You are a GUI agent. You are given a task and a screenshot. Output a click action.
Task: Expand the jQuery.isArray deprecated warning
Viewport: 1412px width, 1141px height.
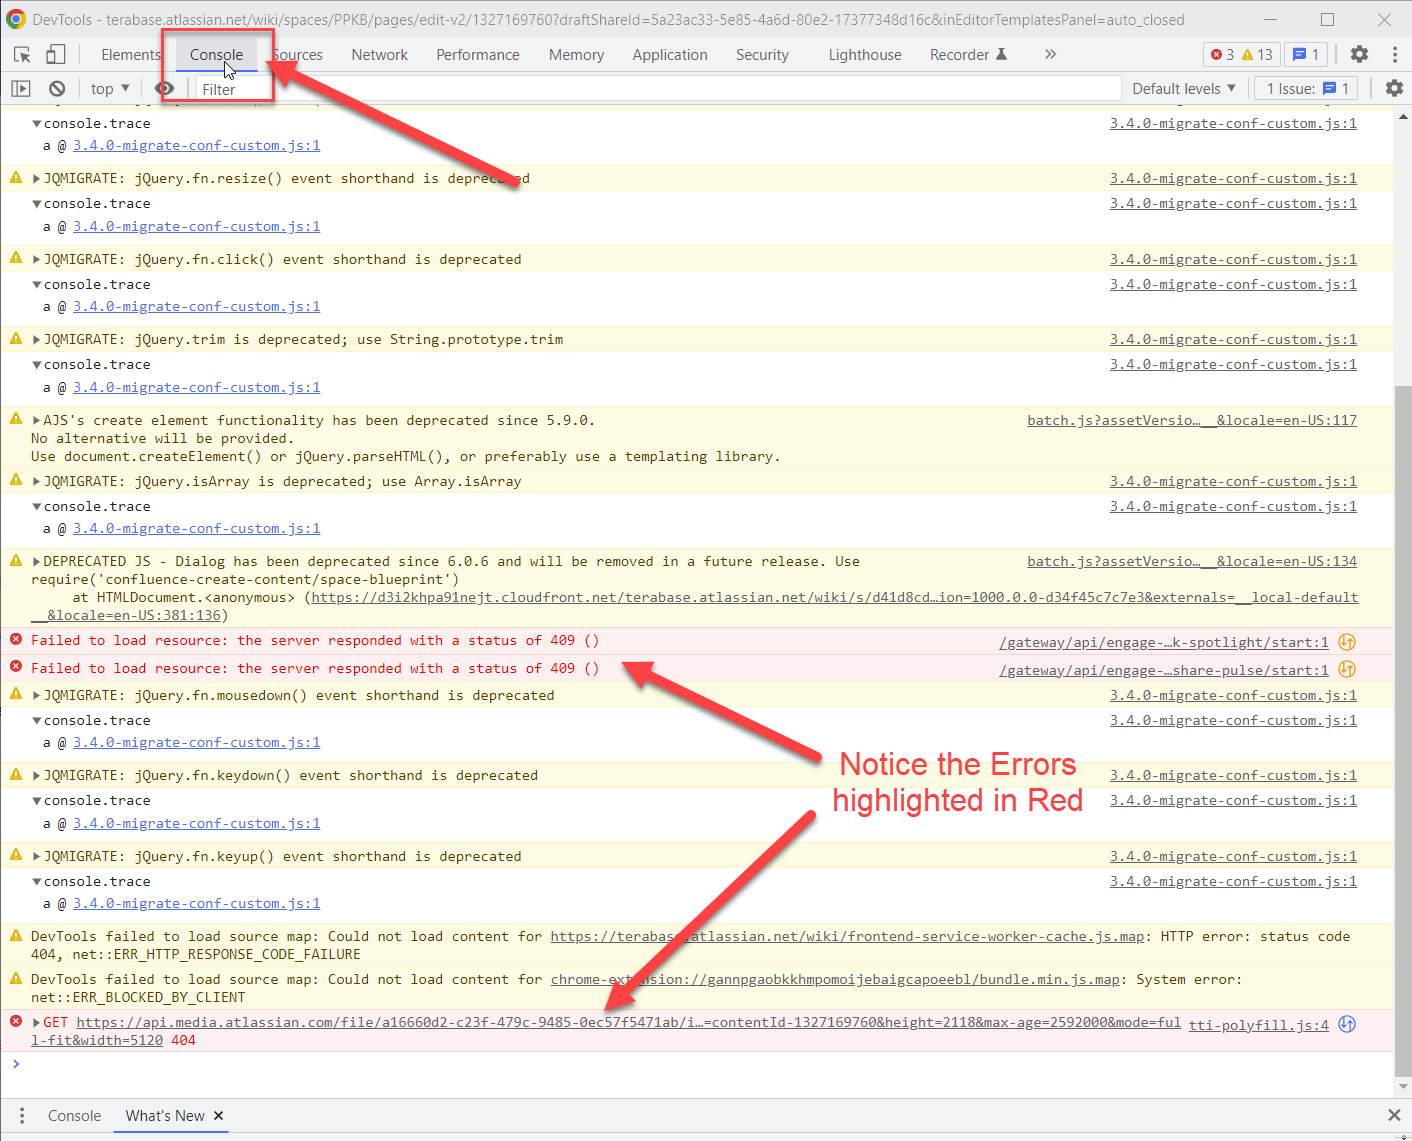[x=37, y=481]
